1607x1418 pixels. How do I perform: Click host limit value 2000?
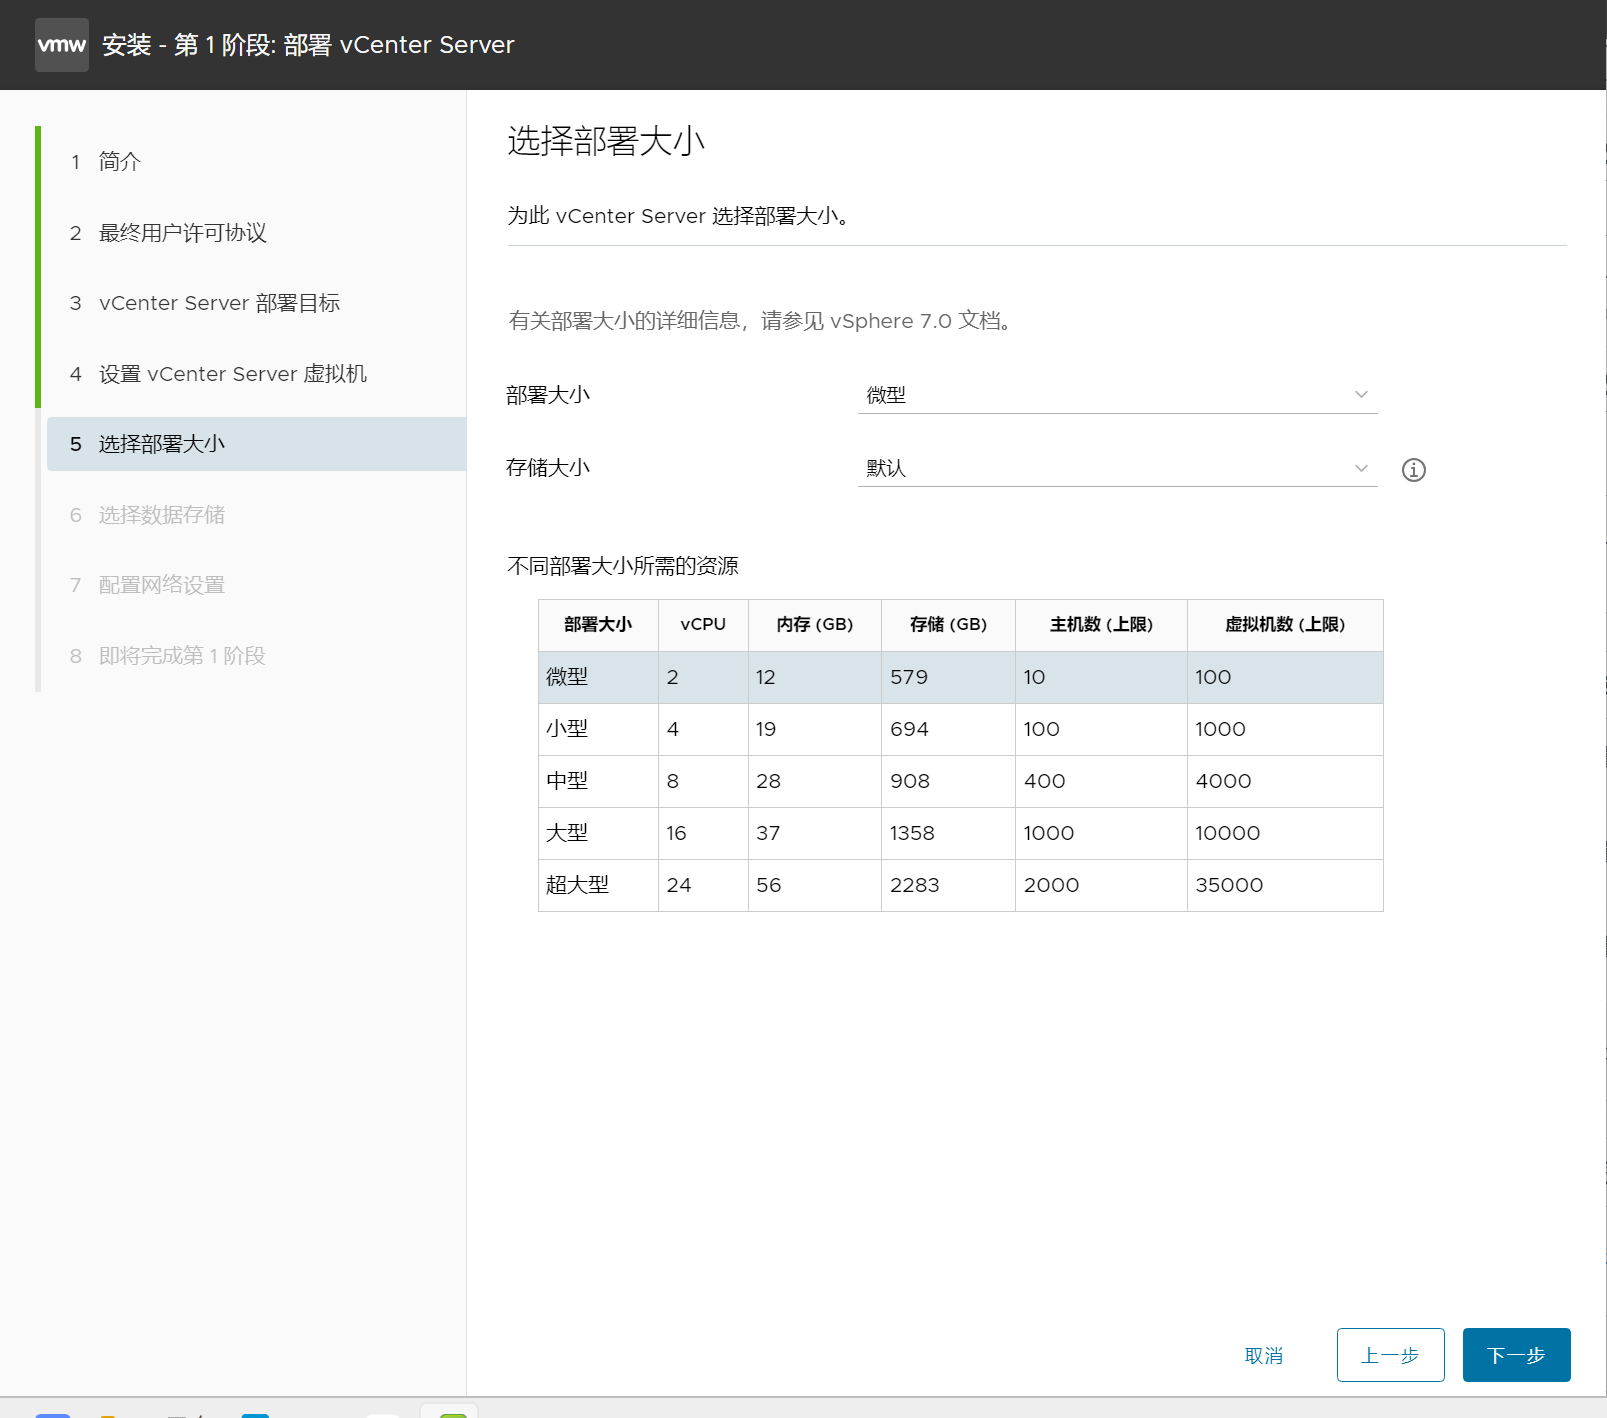click(1051, 885)
